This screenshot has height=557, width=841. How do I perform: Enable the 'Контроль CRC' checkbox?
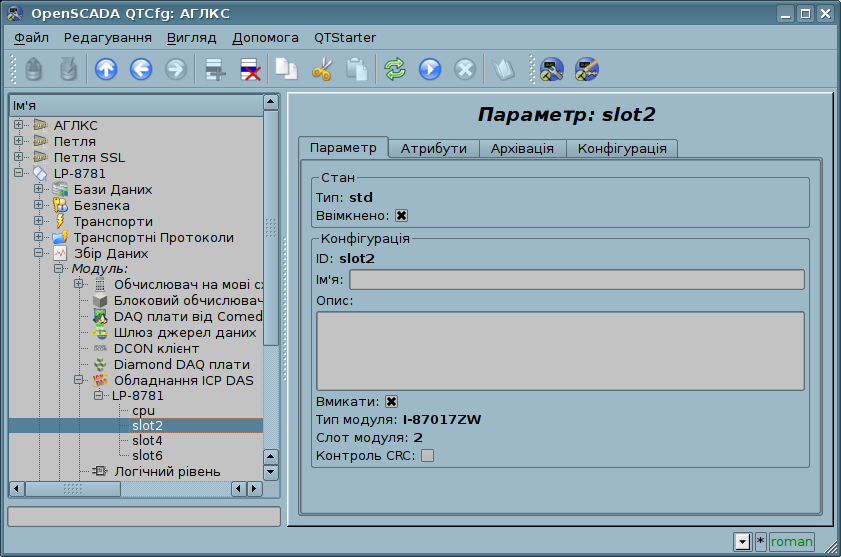click(x=427, y=456)
